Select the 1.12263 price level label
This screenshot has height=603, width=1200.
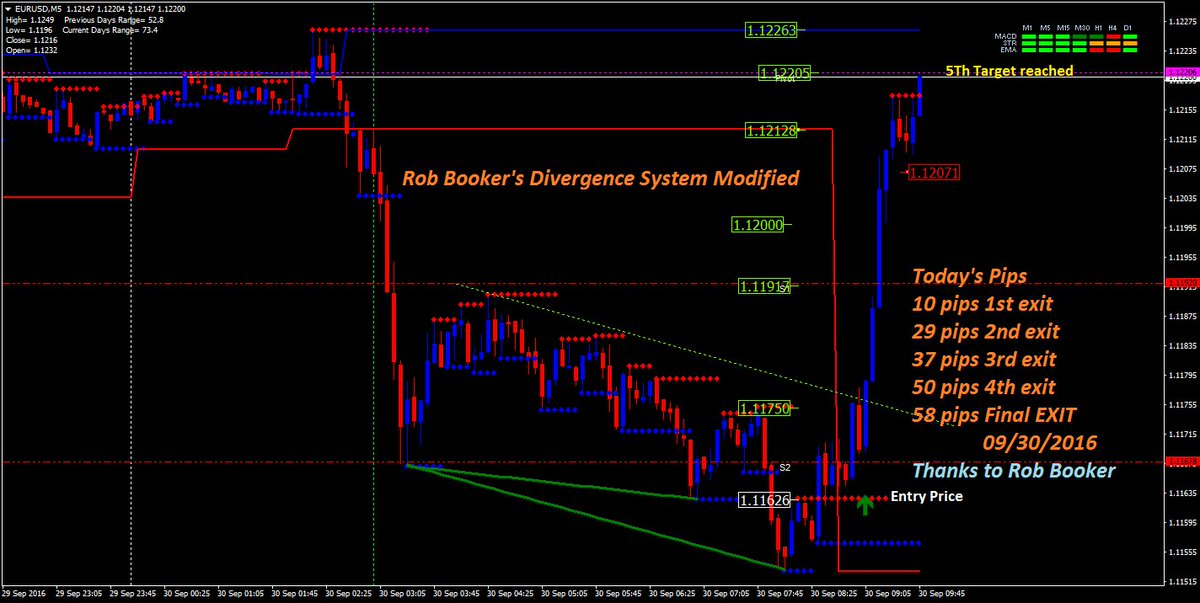[771, 30]
